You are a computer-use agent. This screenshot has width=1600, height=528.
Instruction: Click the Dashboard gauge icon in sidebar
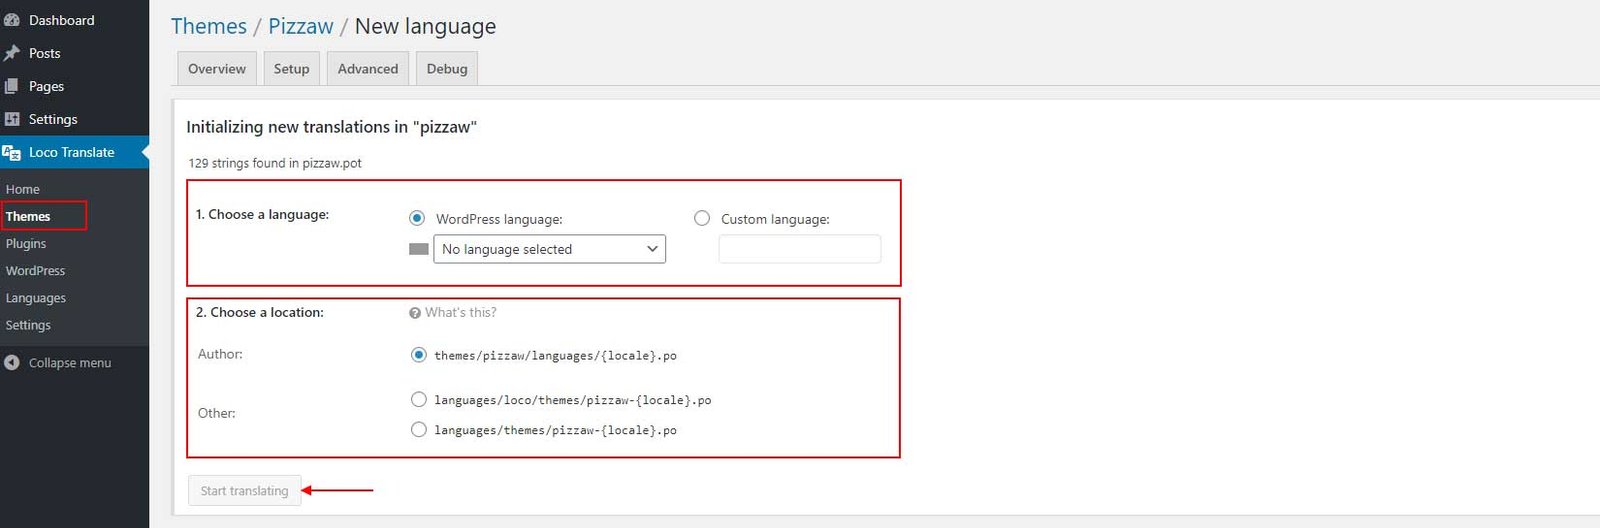pyautogui.click(x=12, y=20)
